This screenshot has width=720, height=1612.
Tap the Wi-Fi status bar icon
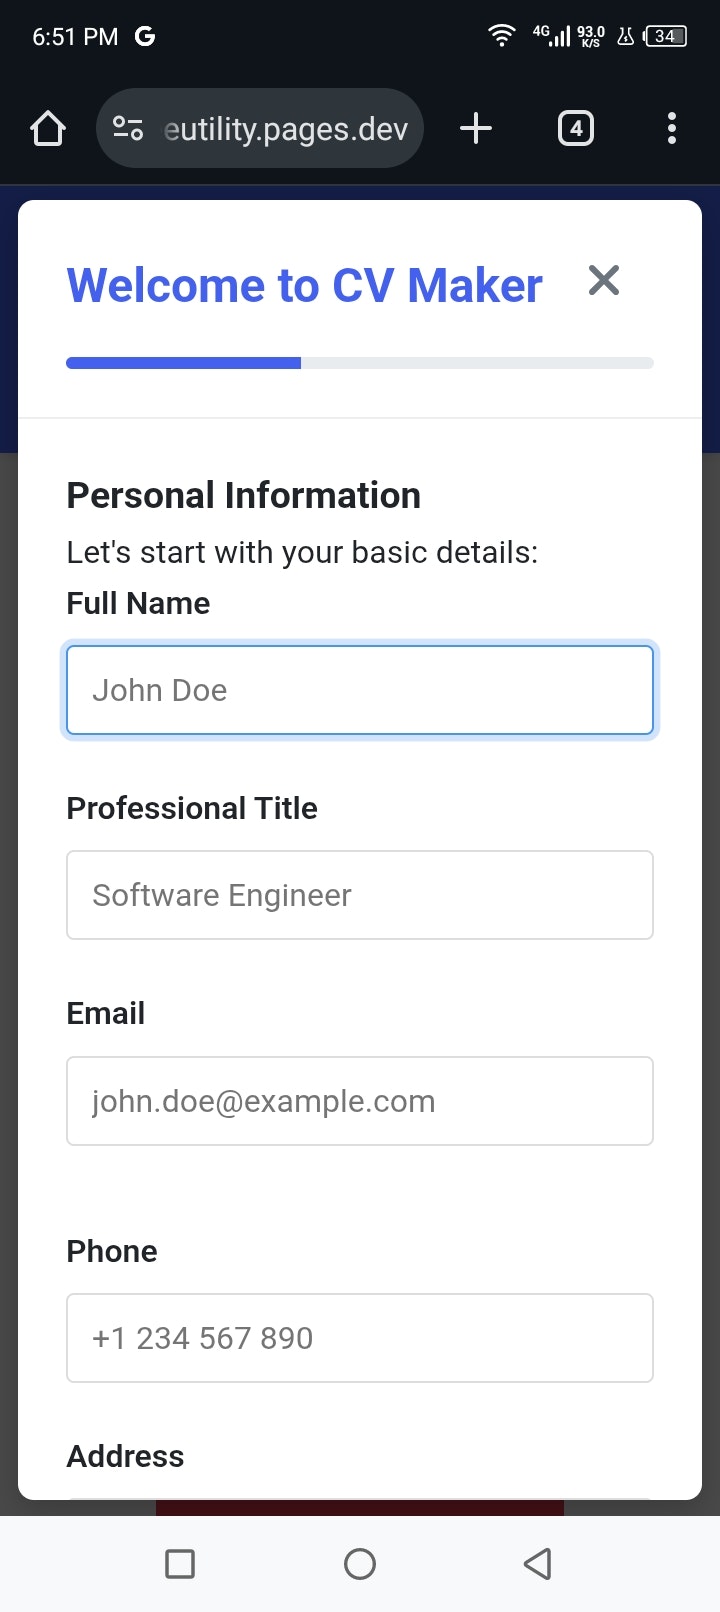pos(501,36)
